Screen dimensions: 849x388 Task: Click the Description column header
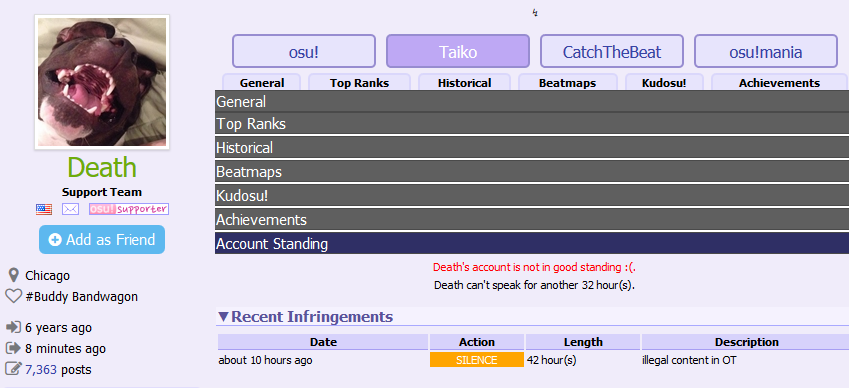(746, 342)
